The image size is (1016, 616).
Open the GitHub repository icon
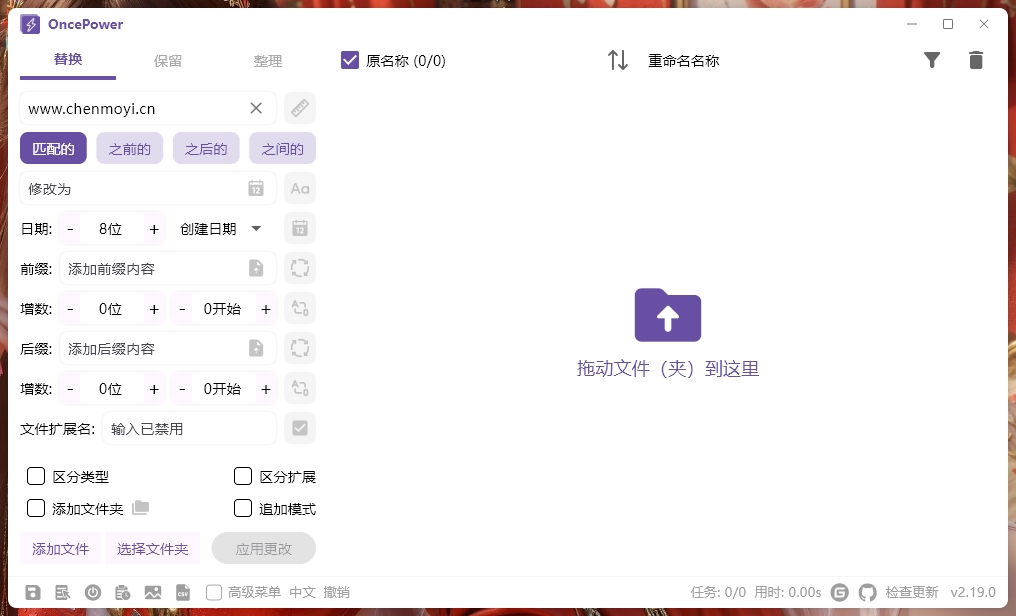pyautogui.click(x=867, y=592)
